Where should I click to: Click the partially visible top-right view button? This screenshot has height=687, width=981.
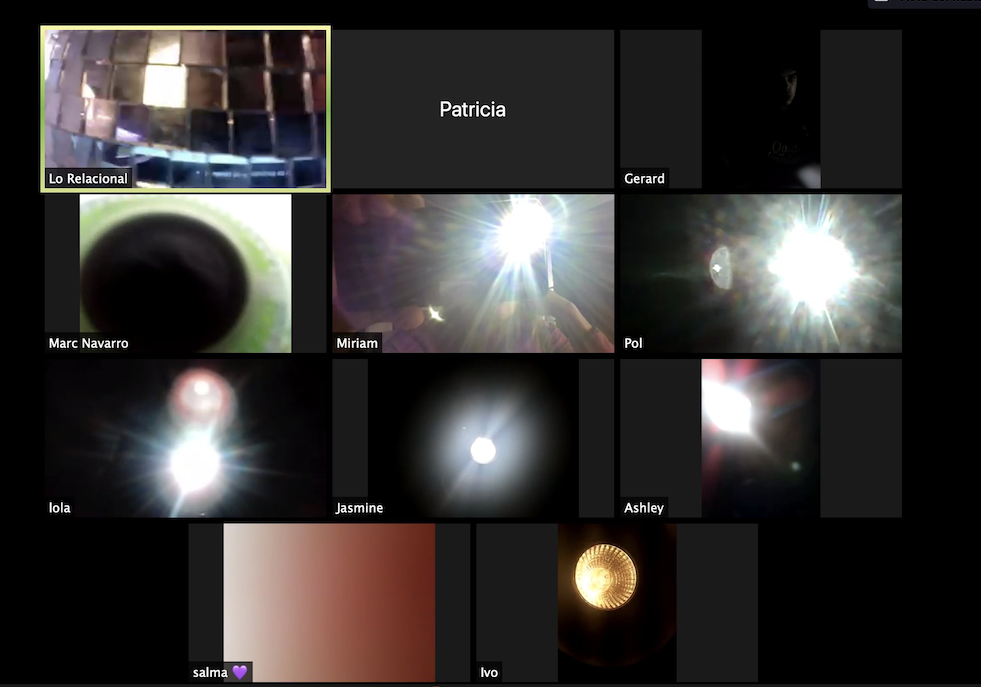click(925, 3)
